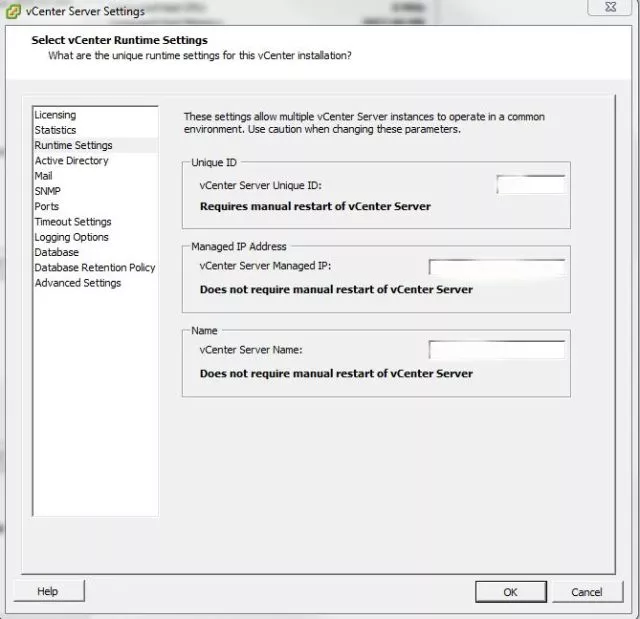Click the 'Select vCenter Runtime Settings' heading
Viewport: 640px width, 619px height.
pos(120,40)
